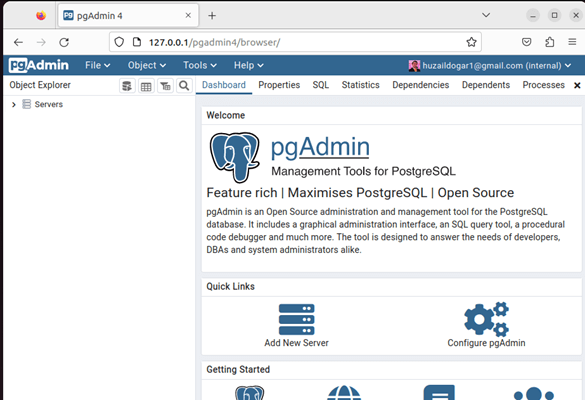Switch to the Statistics tab
This screenshot has height=400, width=585.
coord(360,85)
